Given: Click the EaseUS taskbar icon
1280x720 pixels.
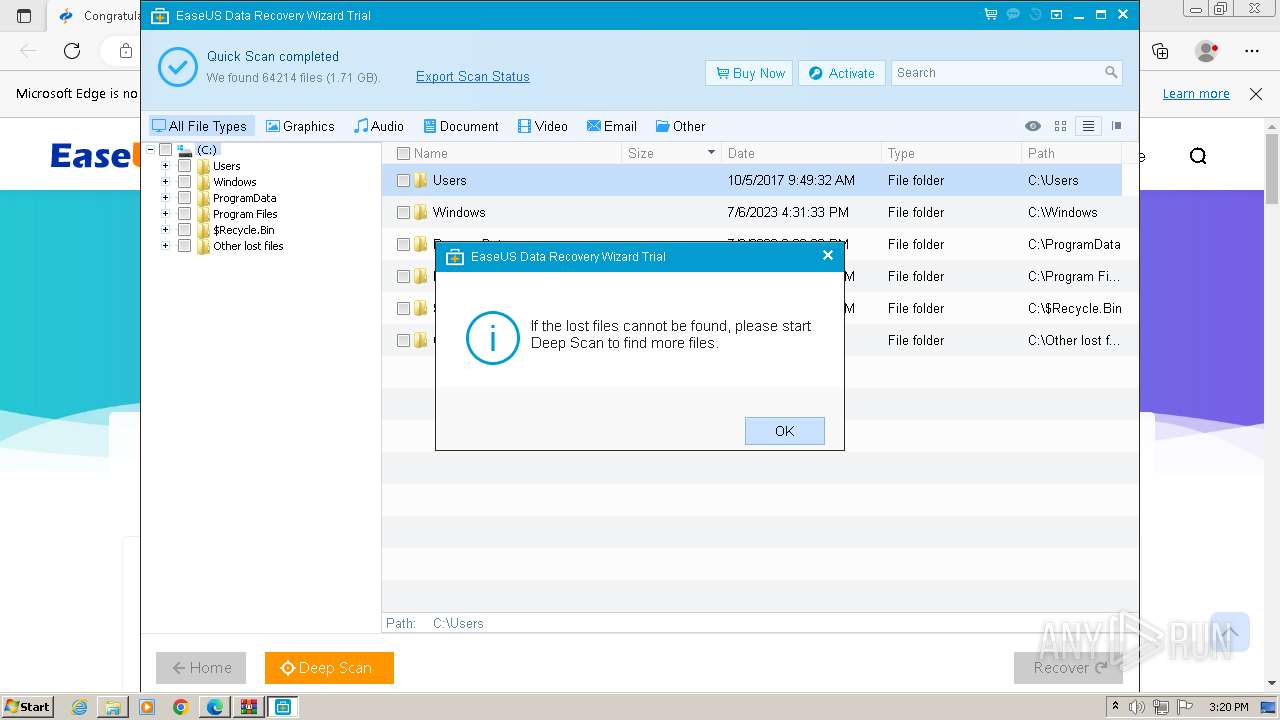Looking at the screenshot, I should point(283,707).
